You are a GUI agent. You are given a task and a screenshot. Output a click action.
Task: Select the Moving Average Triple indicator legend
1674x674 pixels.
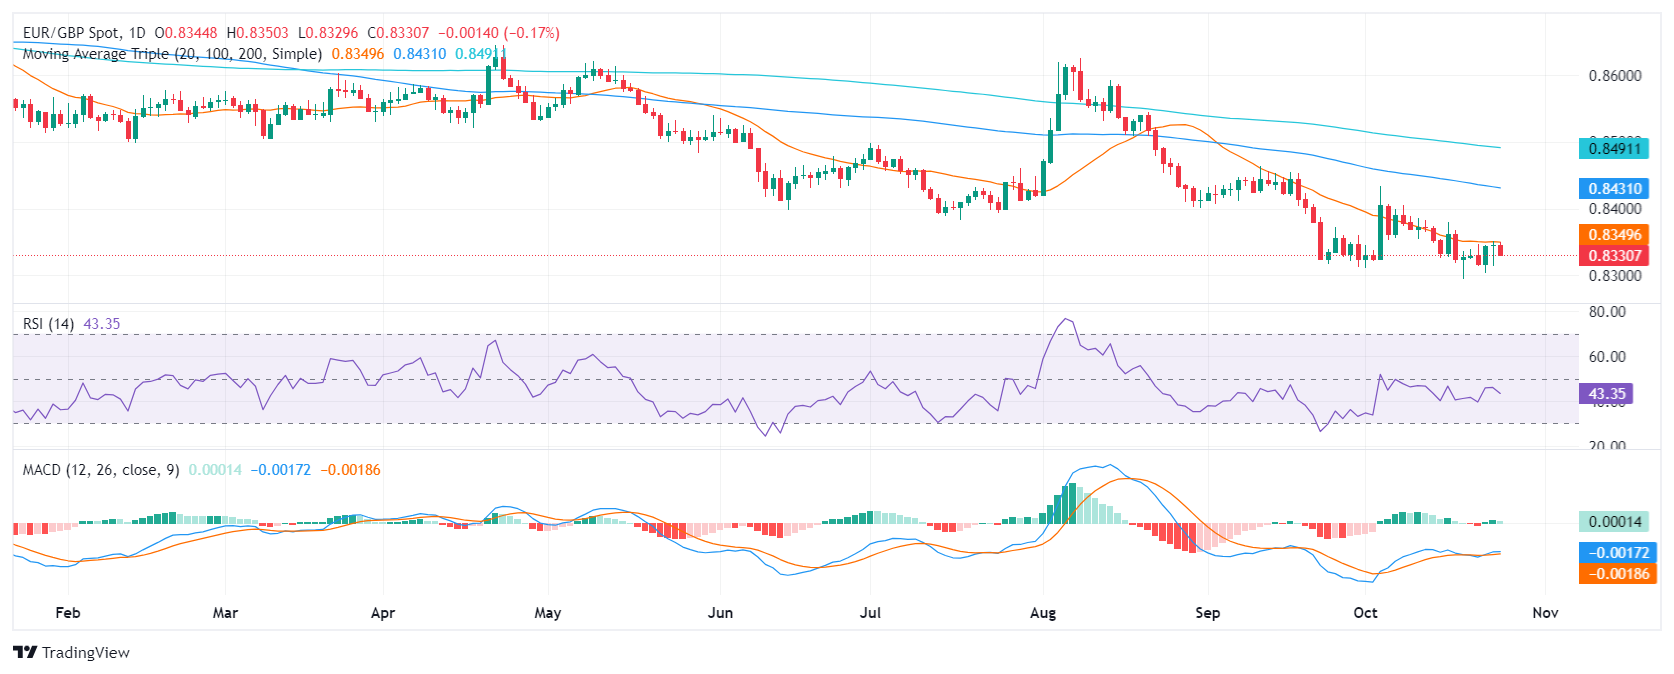pos(172,54)
